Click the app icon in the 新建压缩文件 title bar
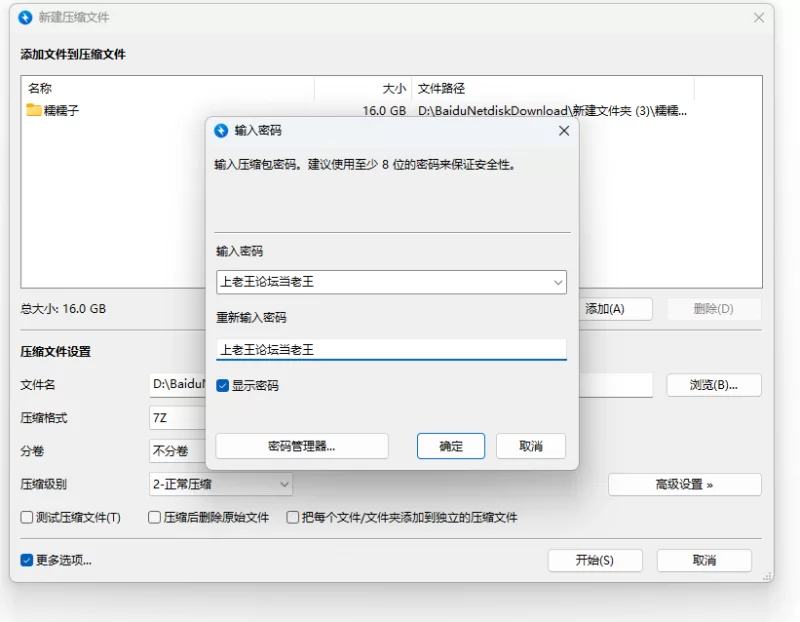The height and width of the screenshot is (622, 800). (x=24, y=17)
